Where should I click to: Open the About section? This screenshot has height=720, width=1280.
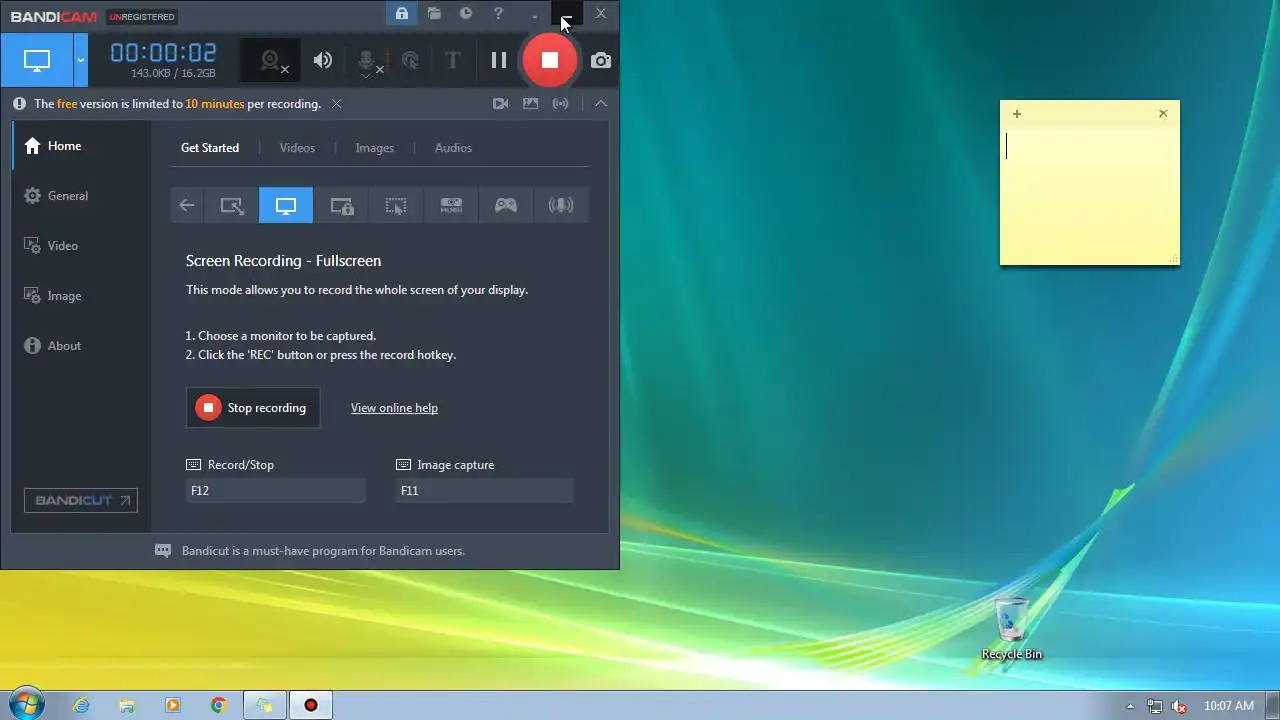[80, 346]
